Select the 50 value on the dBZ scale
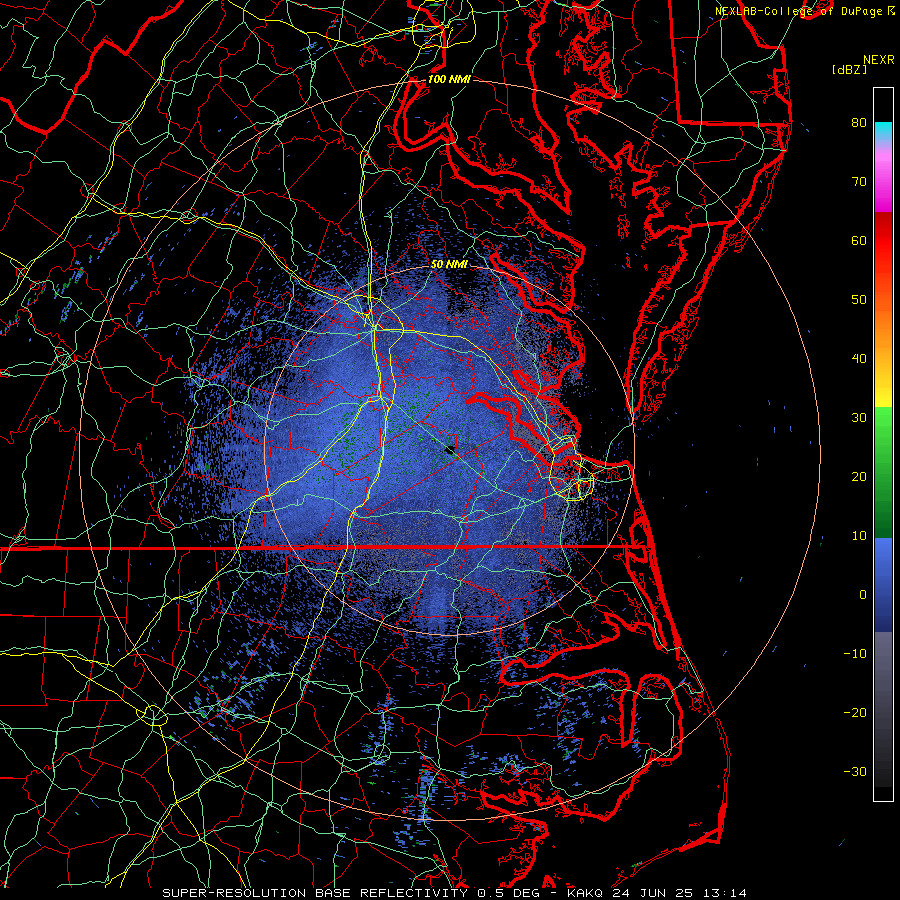 pos(859,300)
